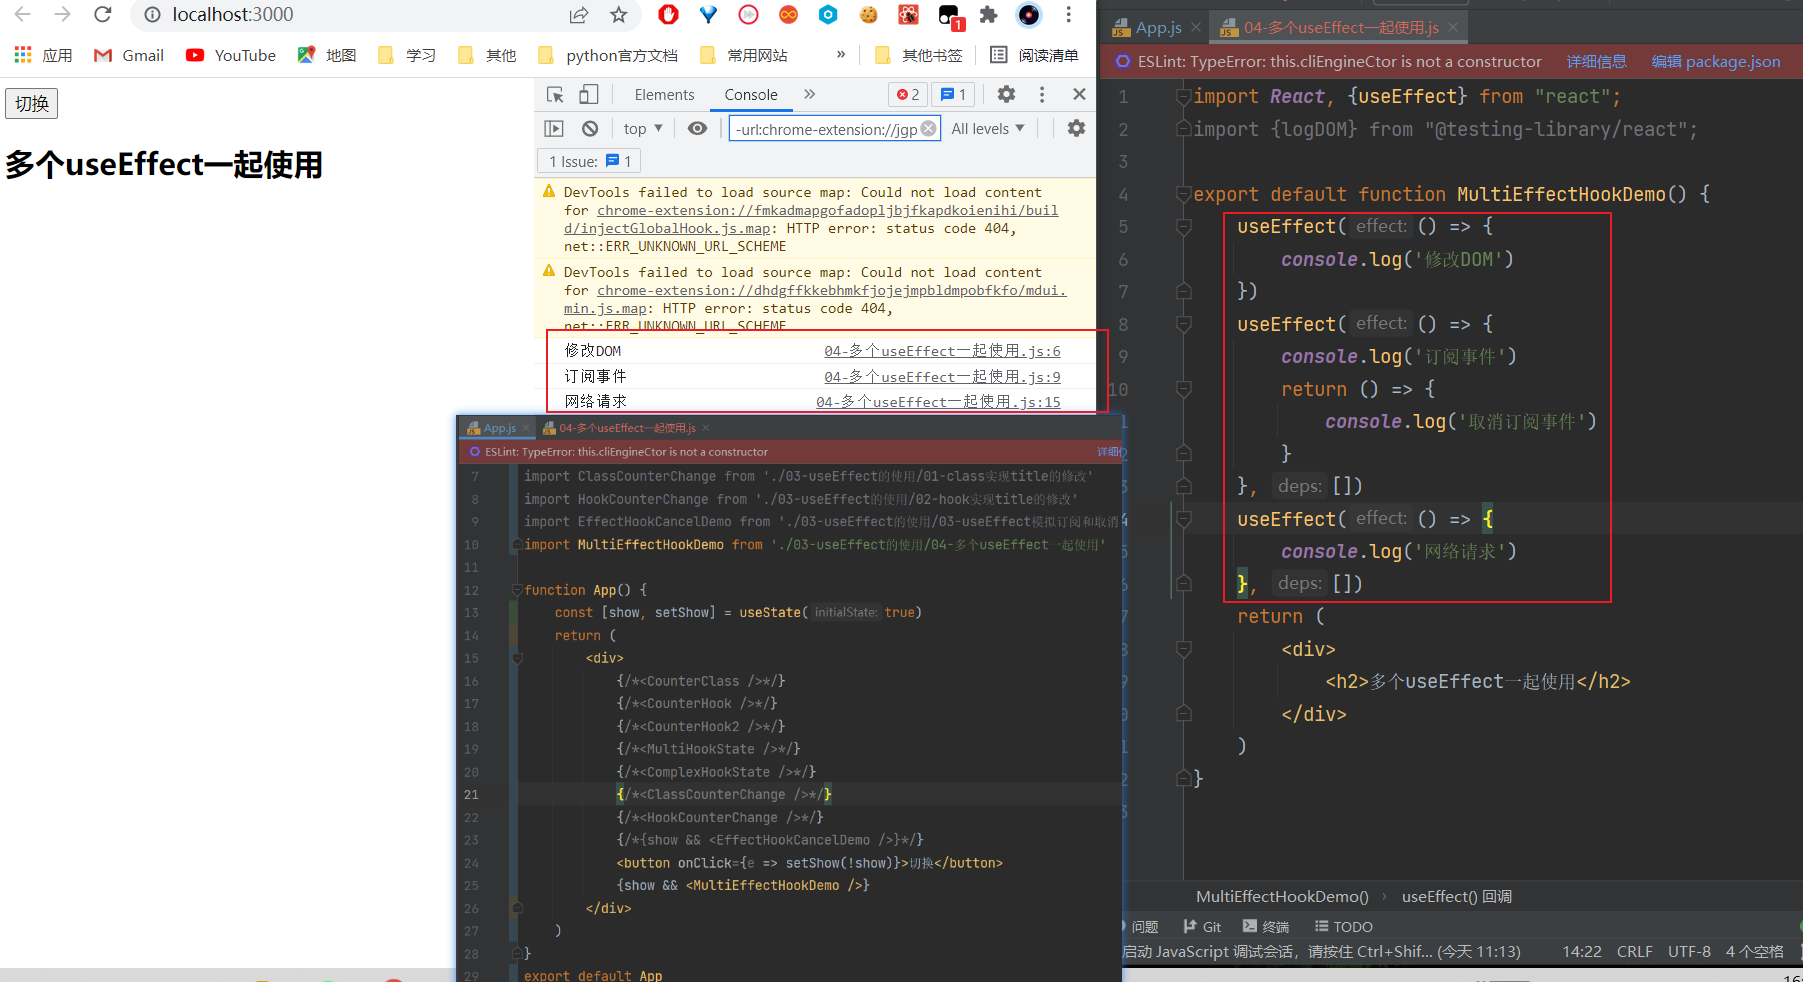
Task: Click MultiEffectHookDemo() in the breadcrumb
Action: [1282, 896]
